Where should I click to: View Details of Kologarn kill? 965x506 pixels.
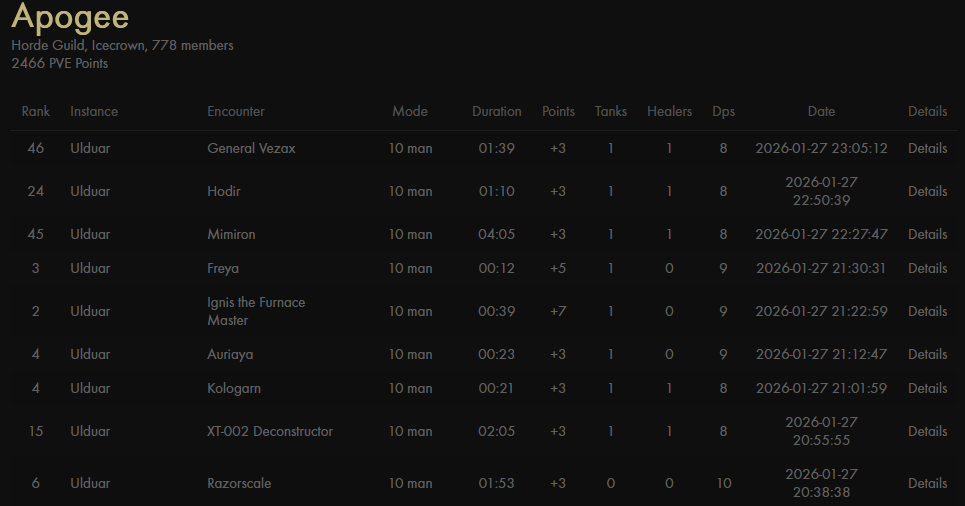click(x=927, y=388)
